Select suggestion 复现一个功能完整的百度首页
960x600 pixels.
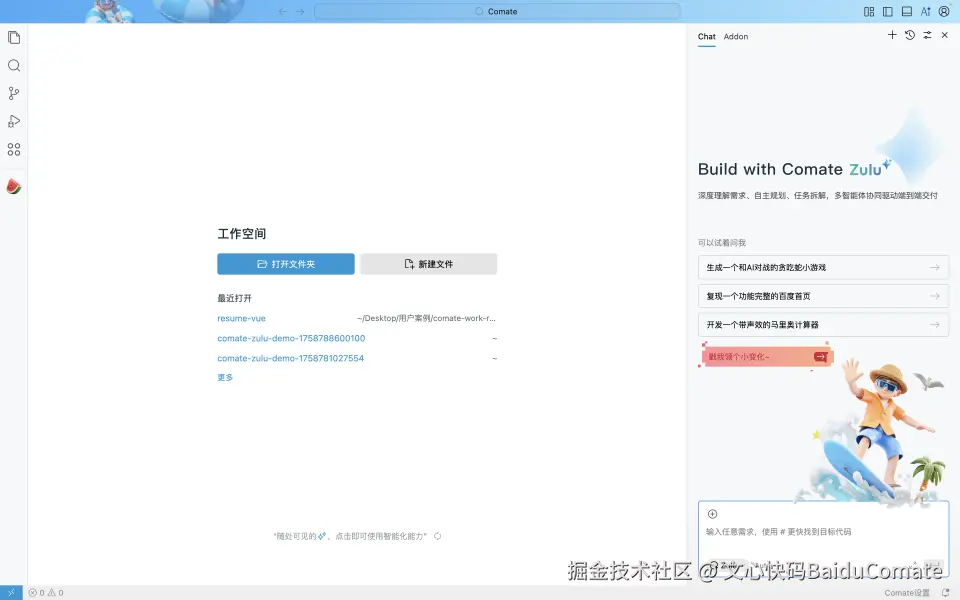823,296
